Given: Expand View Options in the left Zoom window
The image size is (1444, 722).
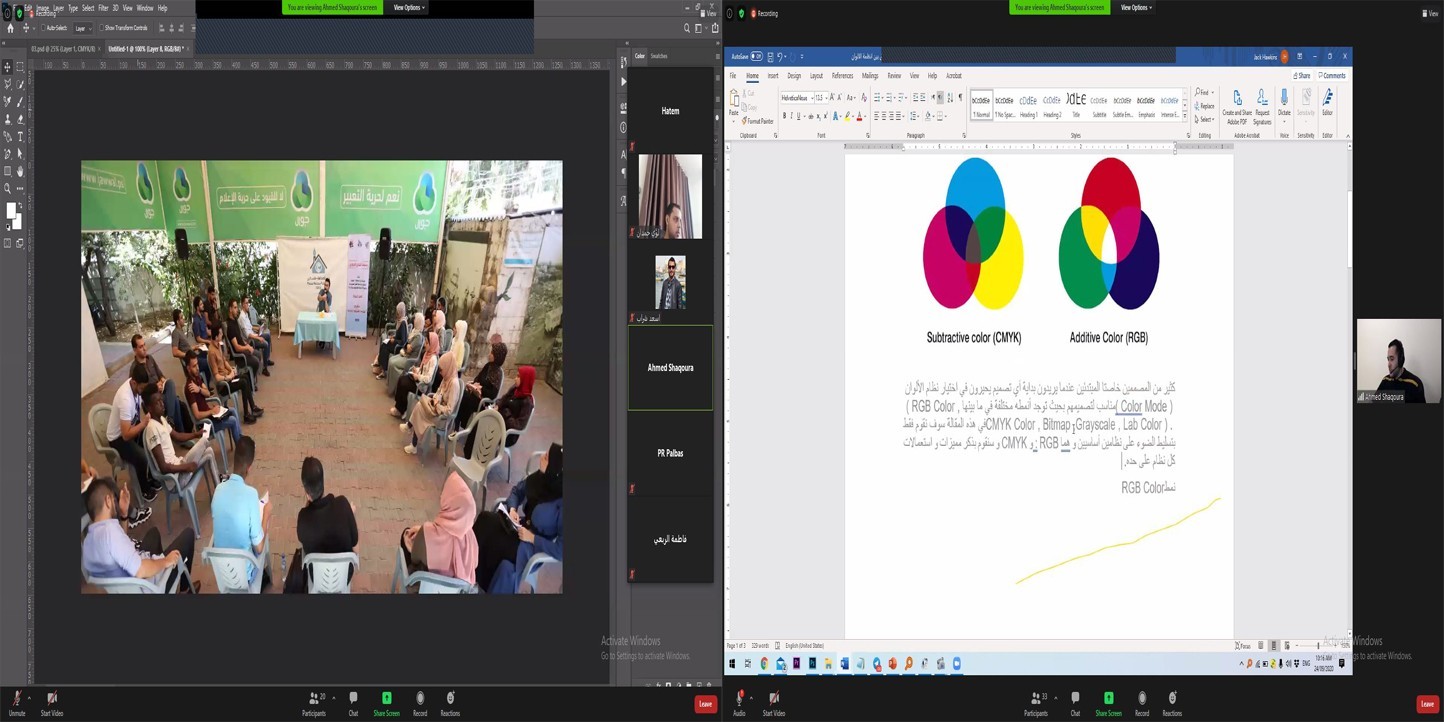Looking at the screenshot, I should coord(408,8).
